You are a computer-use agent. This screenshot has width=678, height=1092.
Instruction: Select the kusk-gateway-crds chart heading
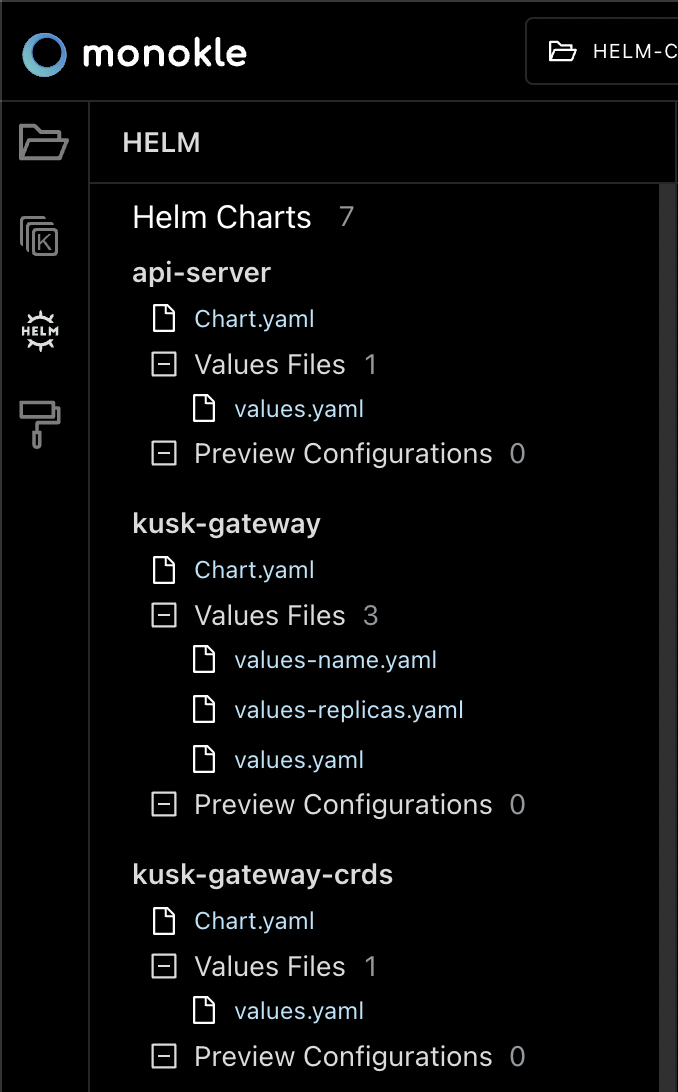[x=262, y=874]
